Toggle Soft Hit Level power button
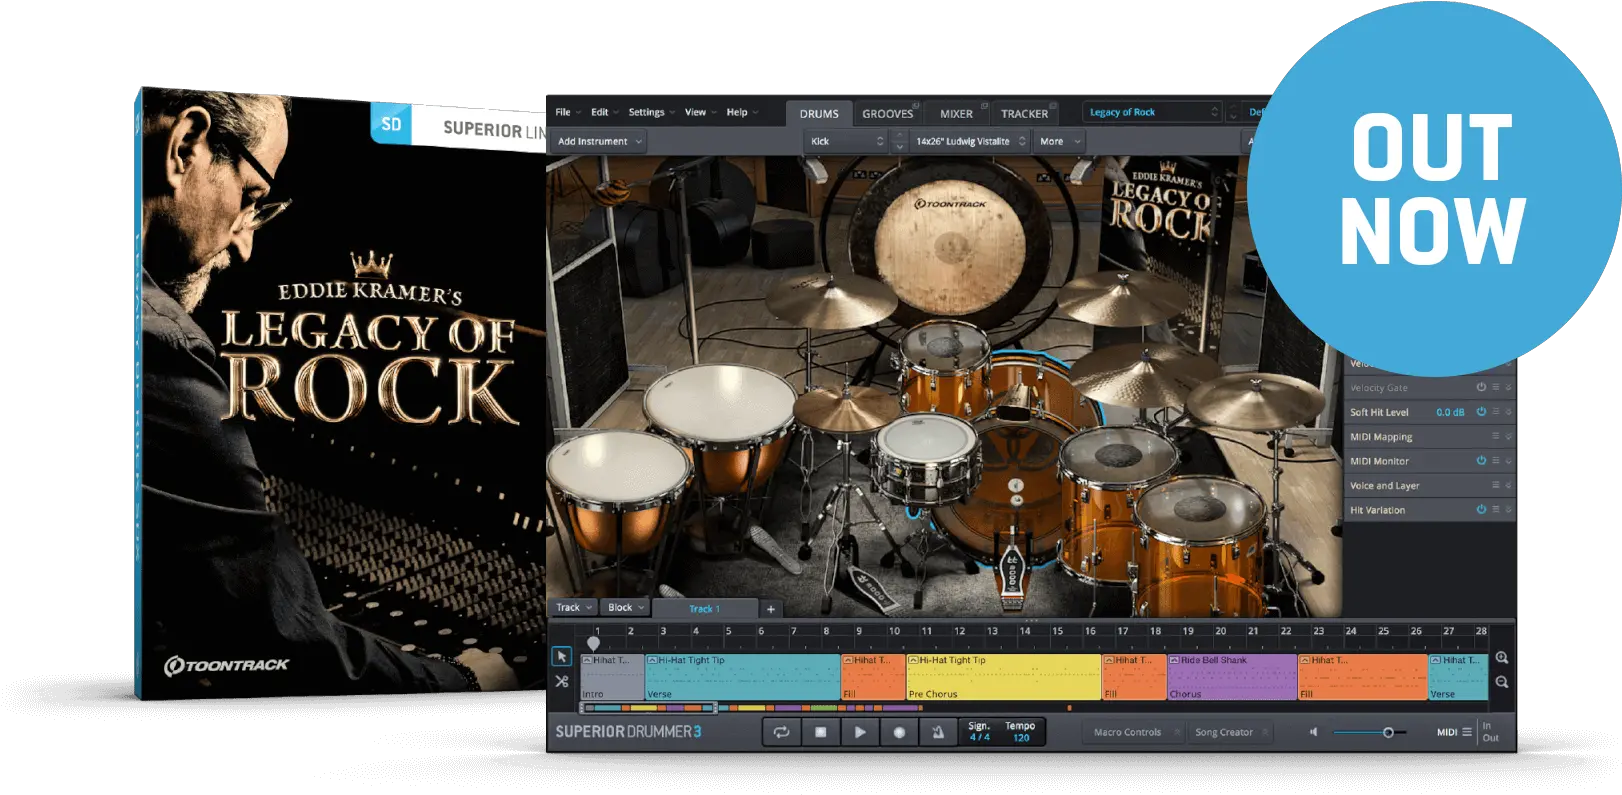This screenshot has width=1622, height=795. pyautogui.click(x=1481, y=412)
